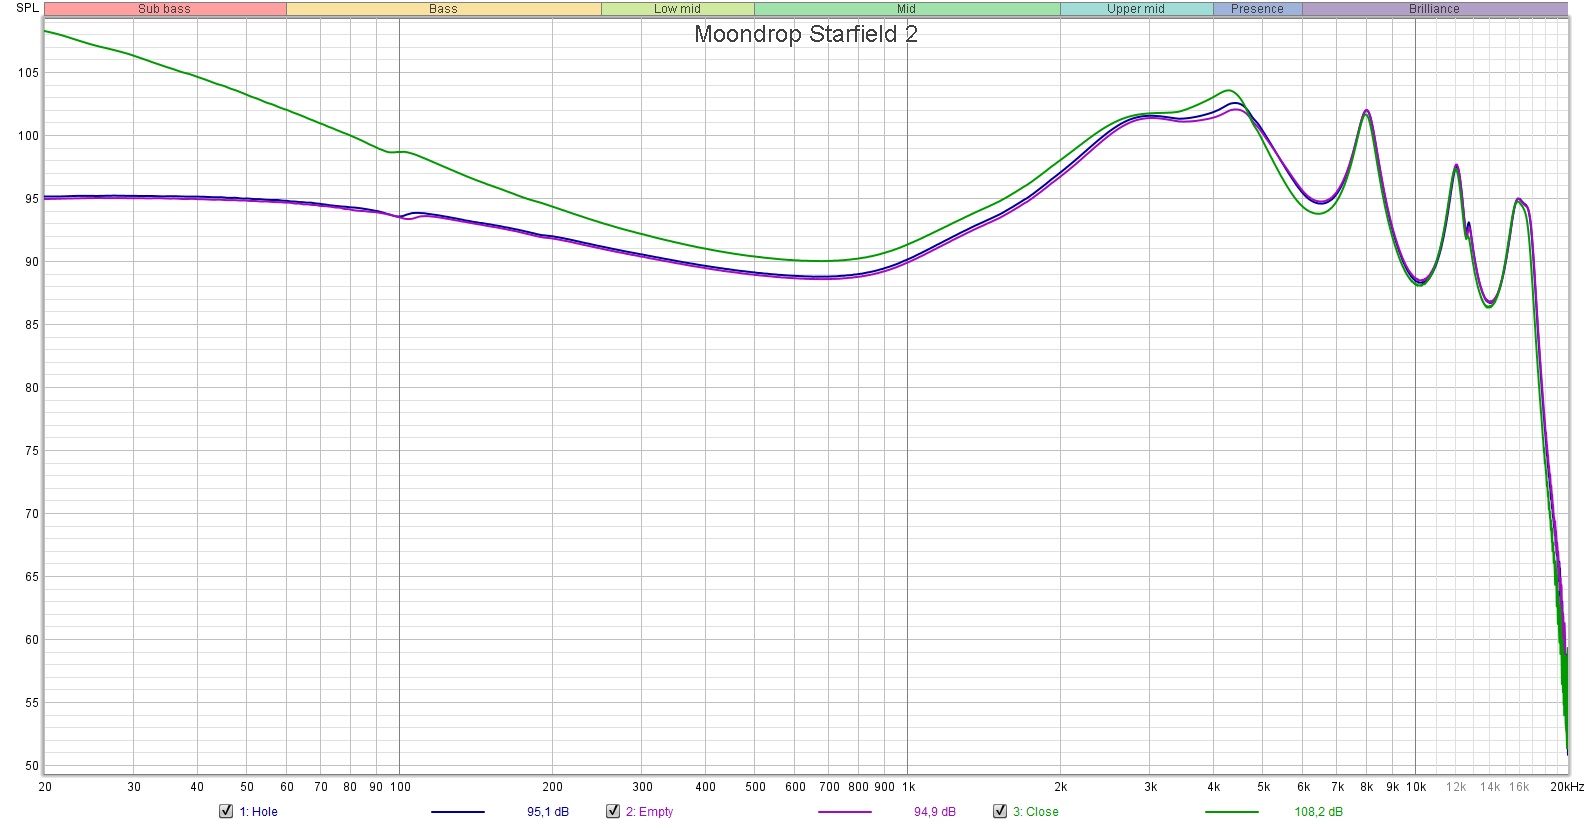The image size is (1590, 826).
Task: Click the dark blue Hole trace line sample
Action: [458, 812]
